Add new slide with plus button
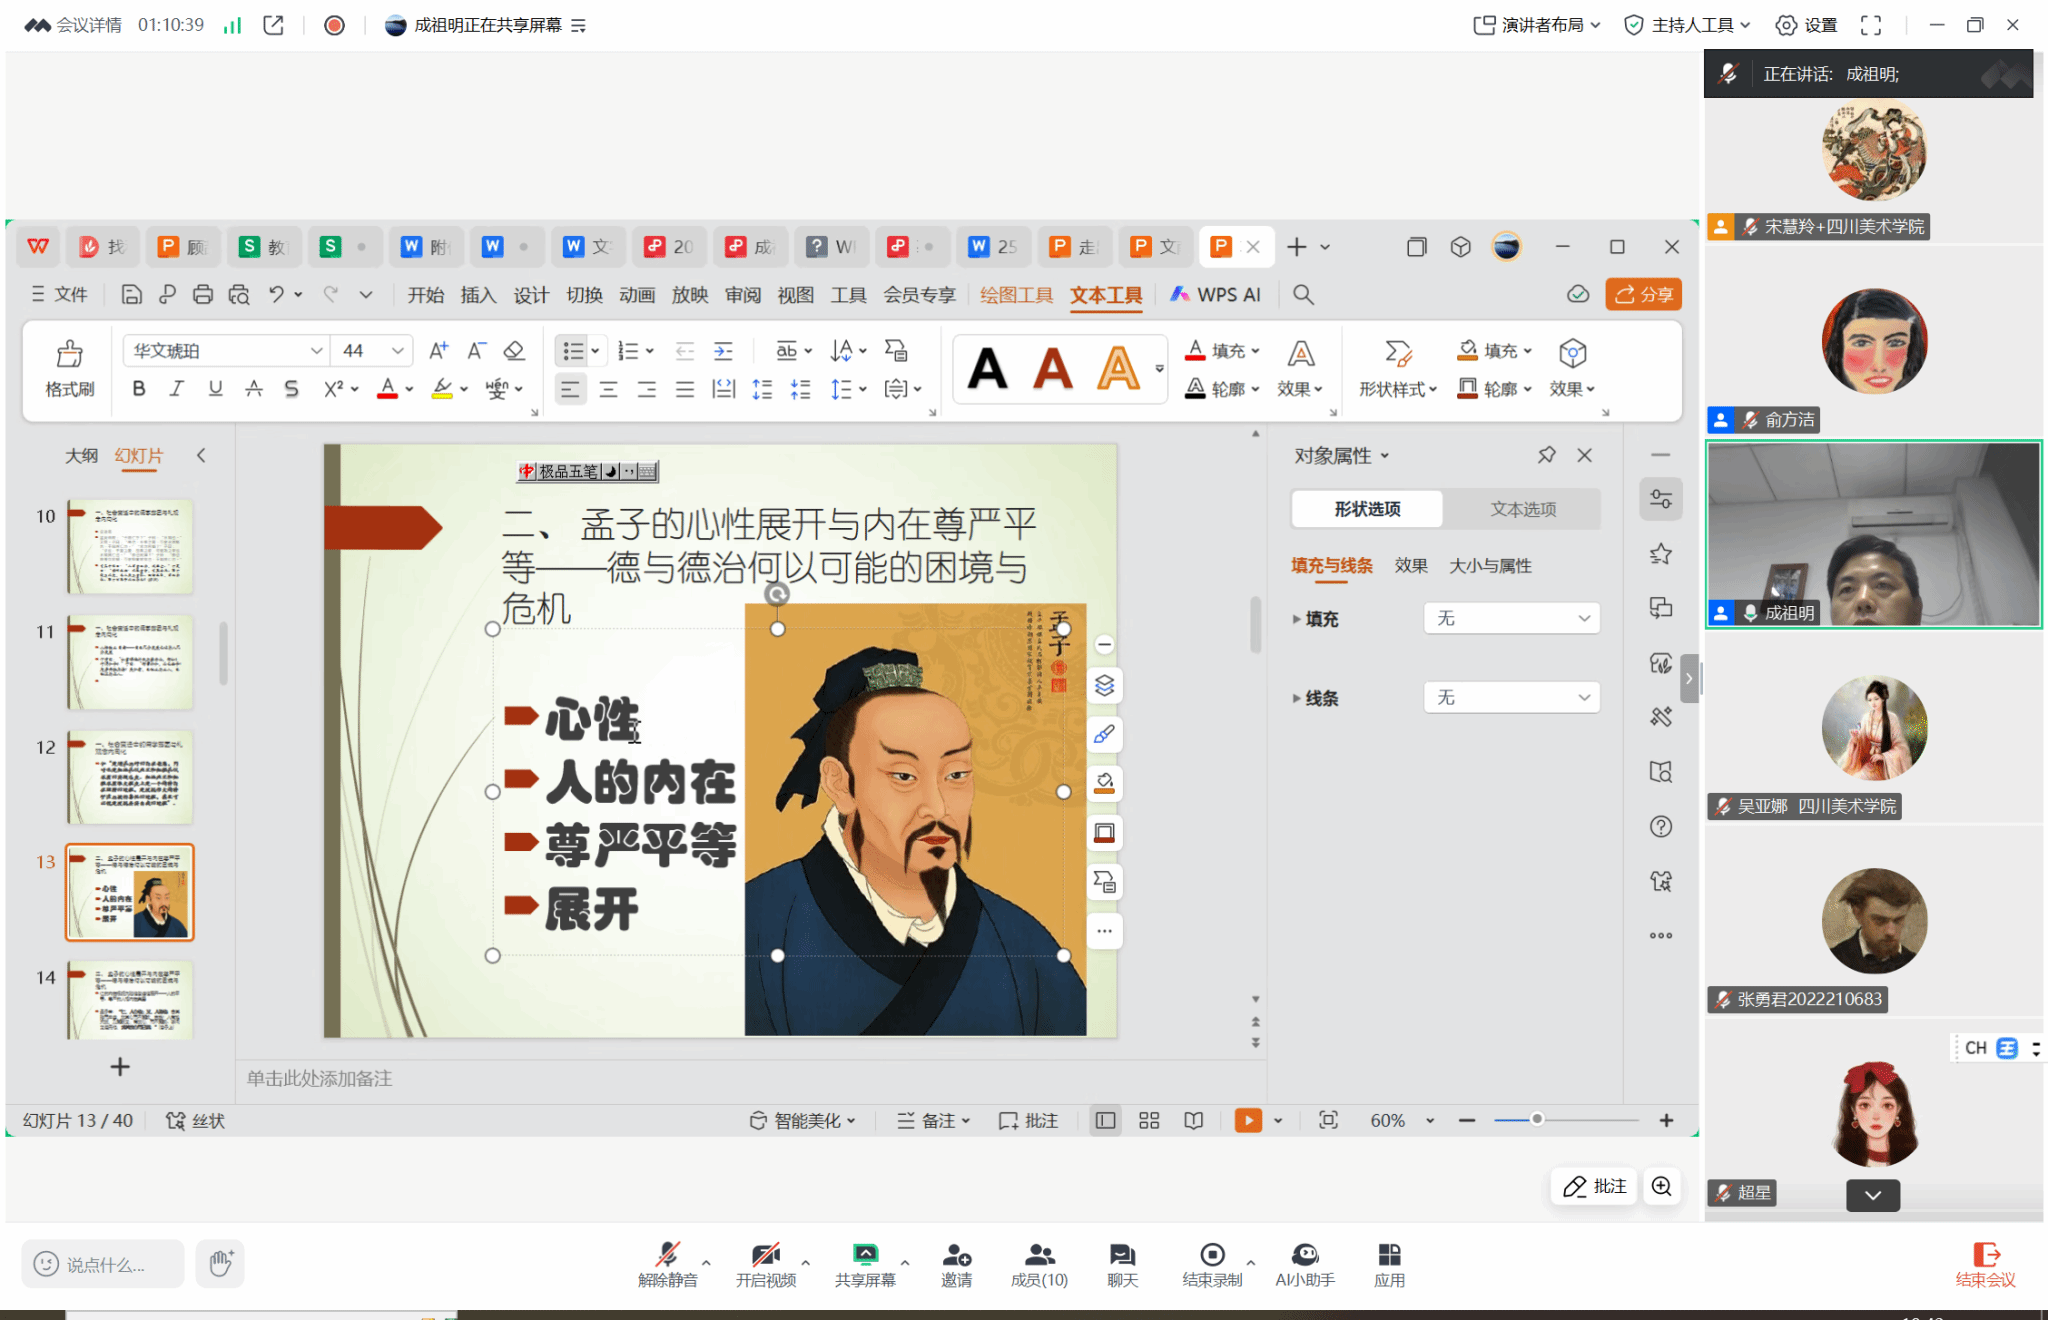This screenshot has height=1320, width=2048. coord(120,1067)
